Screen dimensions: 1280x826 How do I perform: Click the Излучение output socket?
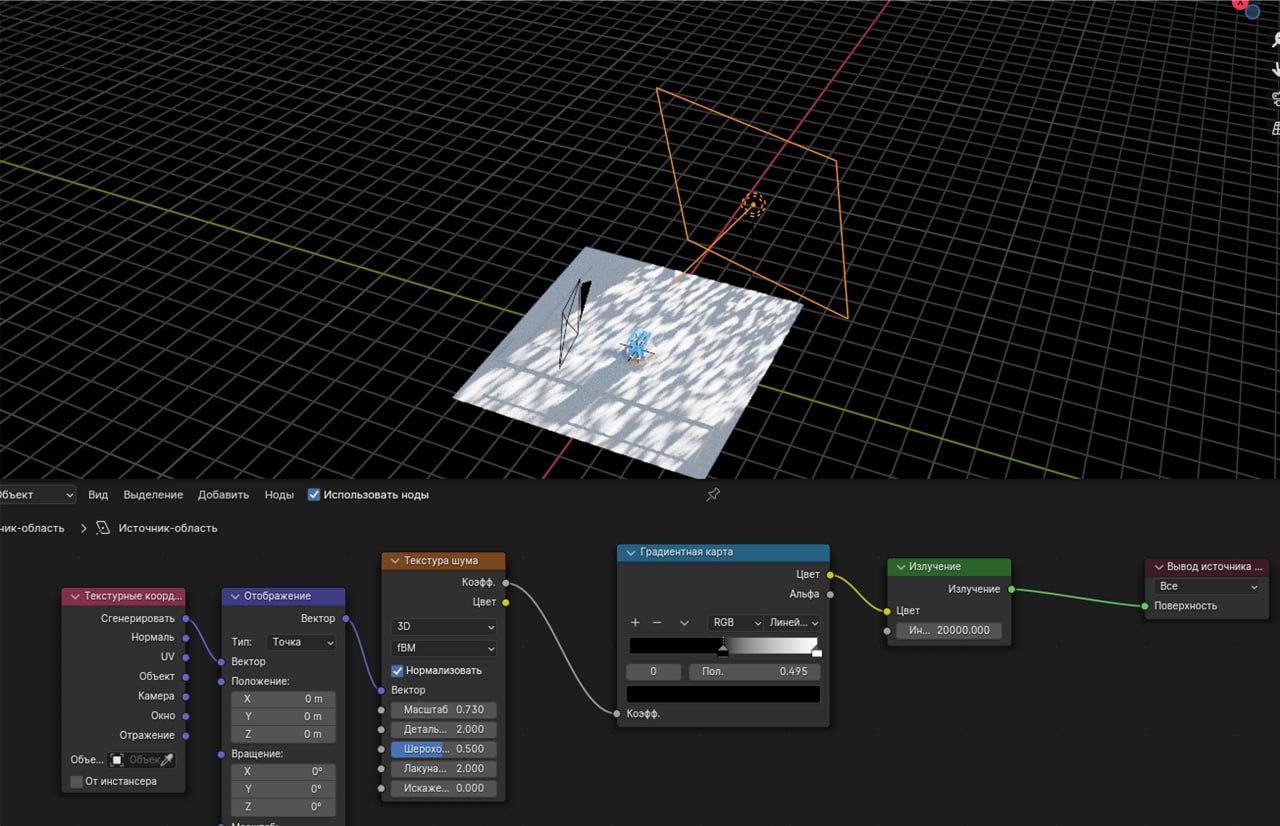click(1011, 589)
